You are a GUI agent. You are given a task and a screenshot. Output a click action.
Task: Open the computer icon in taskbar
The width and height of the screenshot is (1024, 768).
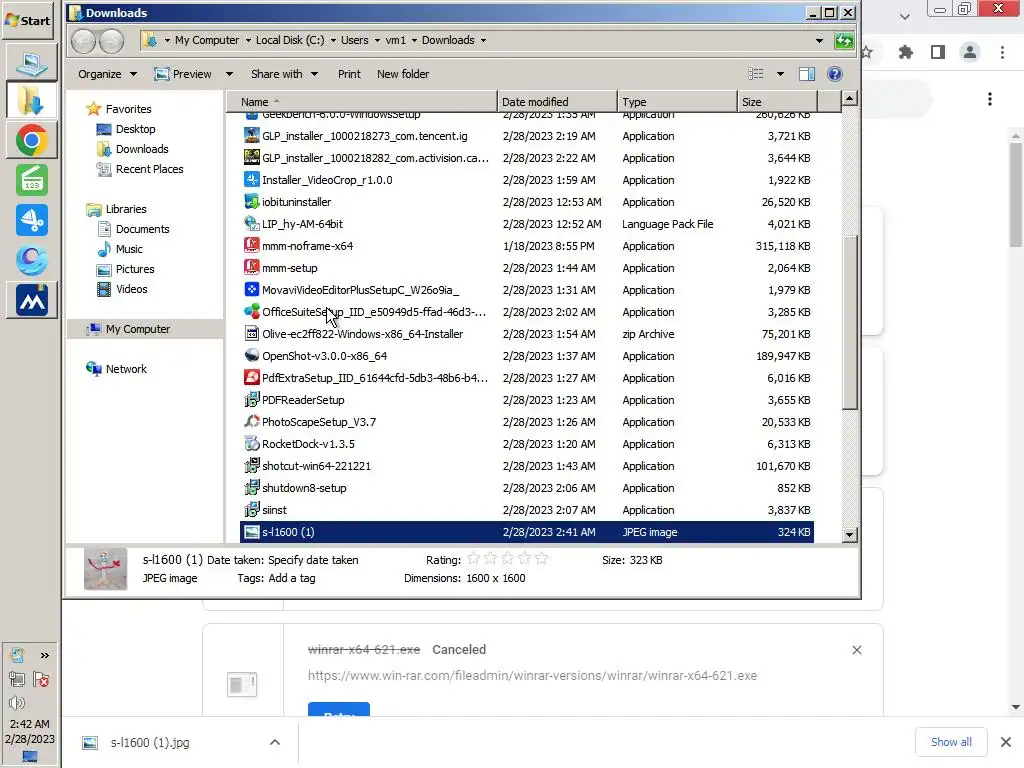(31, 63)
